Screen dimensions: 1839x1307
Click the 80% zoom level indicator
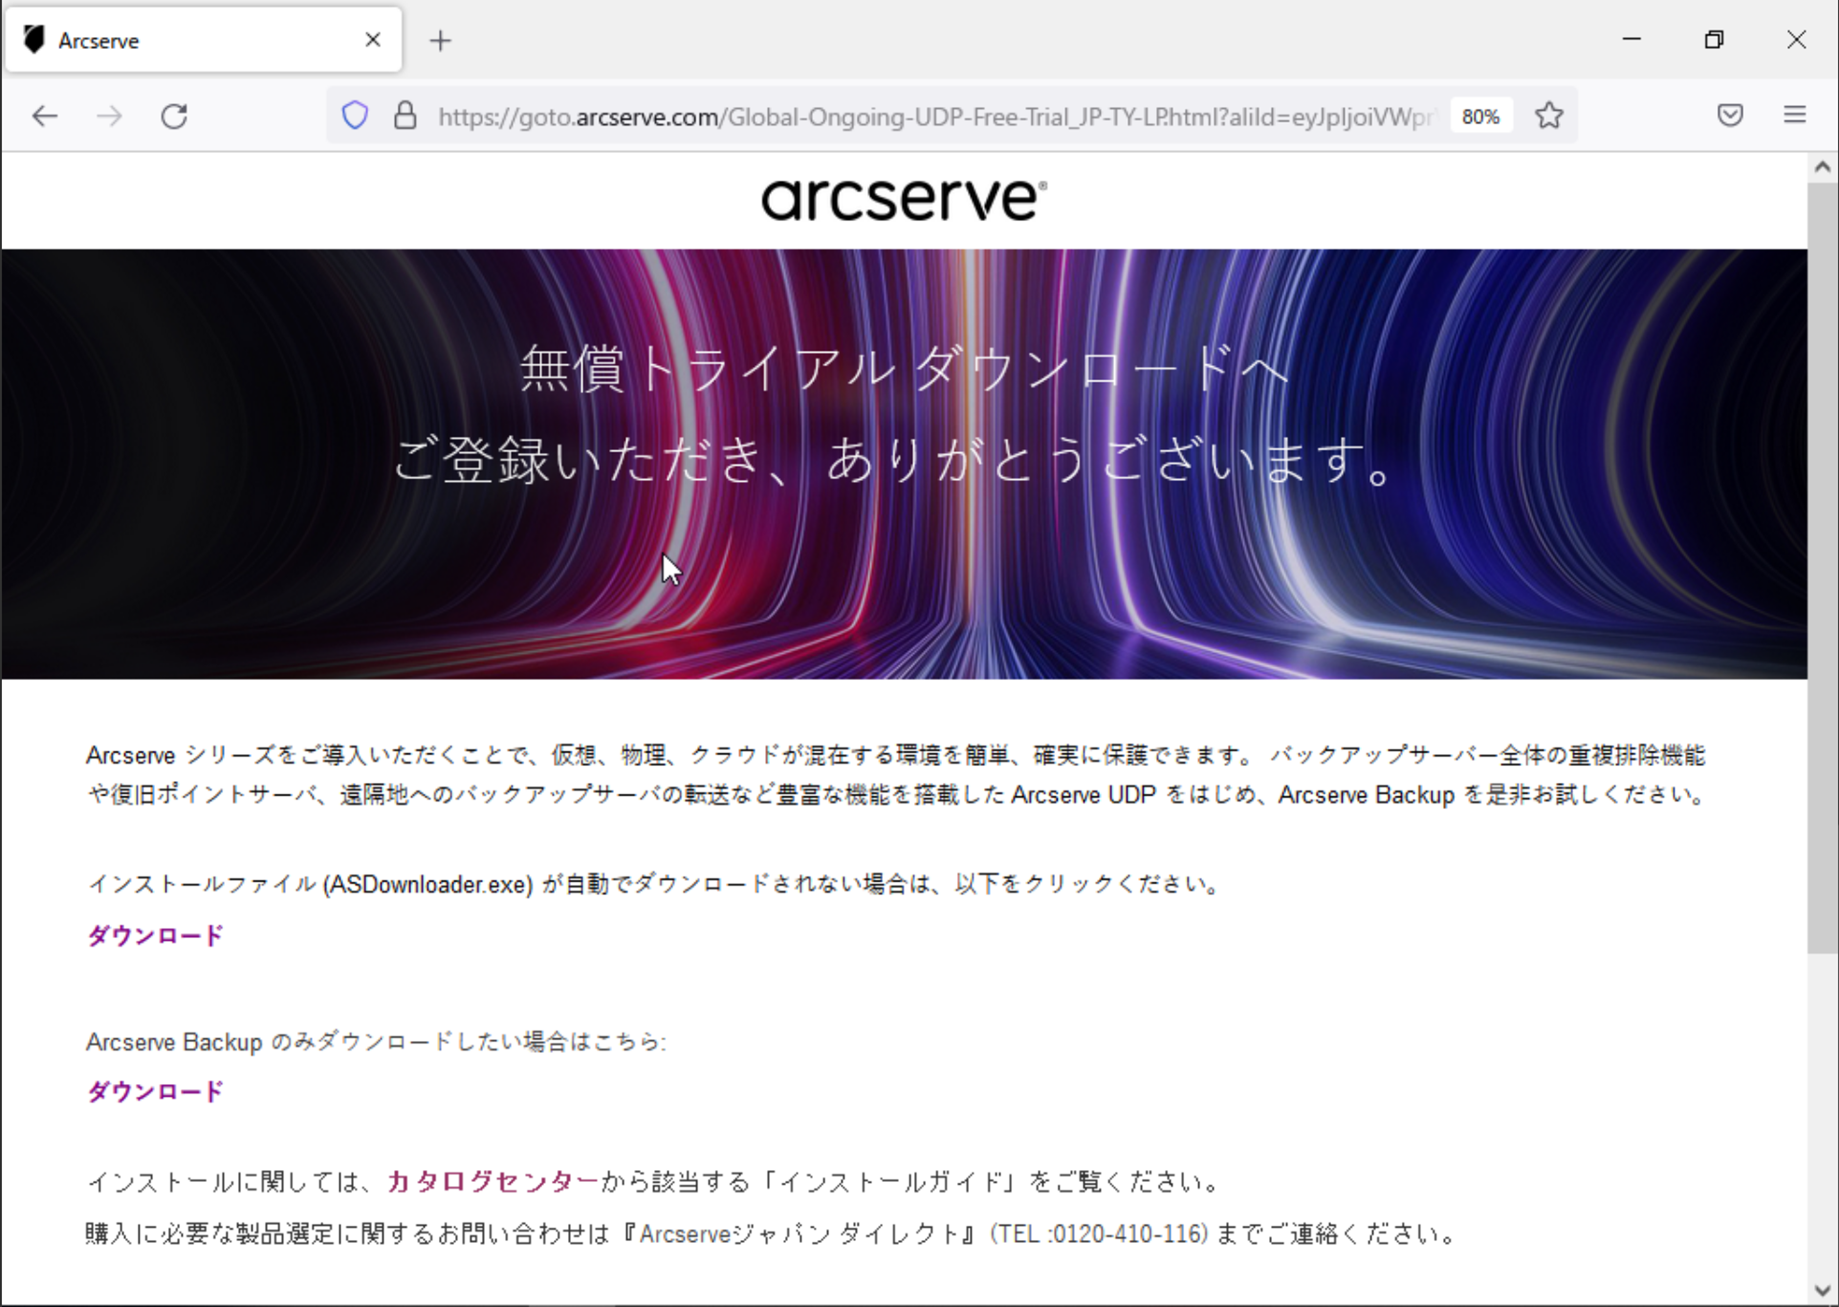(x=1481, y=116)
